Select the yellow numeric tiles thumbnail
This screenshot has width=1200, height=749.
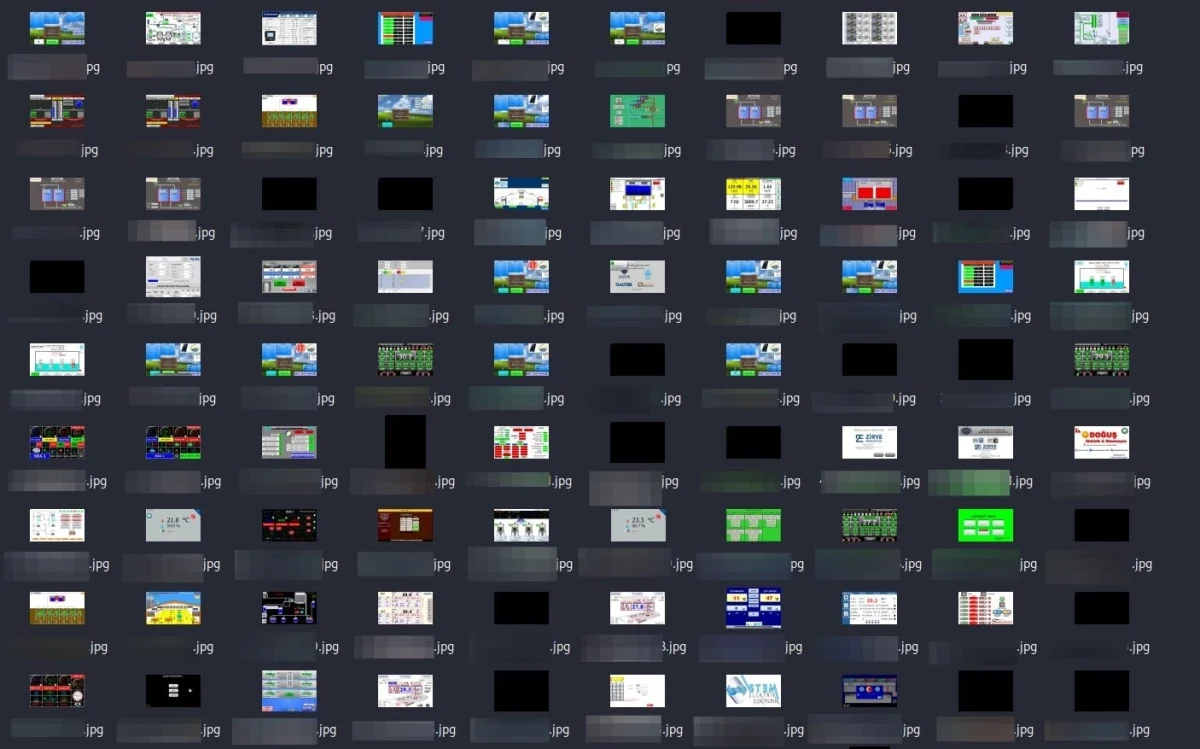(753, 193)
